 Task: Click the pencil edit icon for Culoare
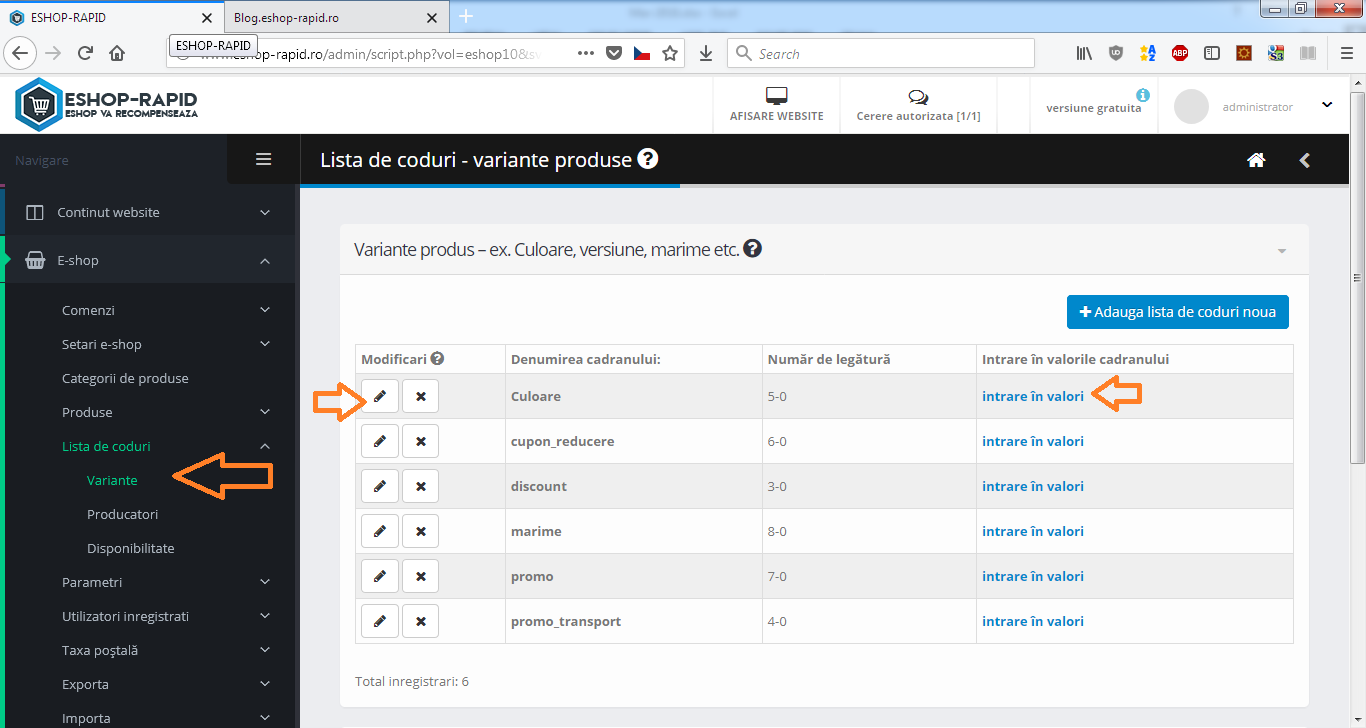tap(380, 396)
